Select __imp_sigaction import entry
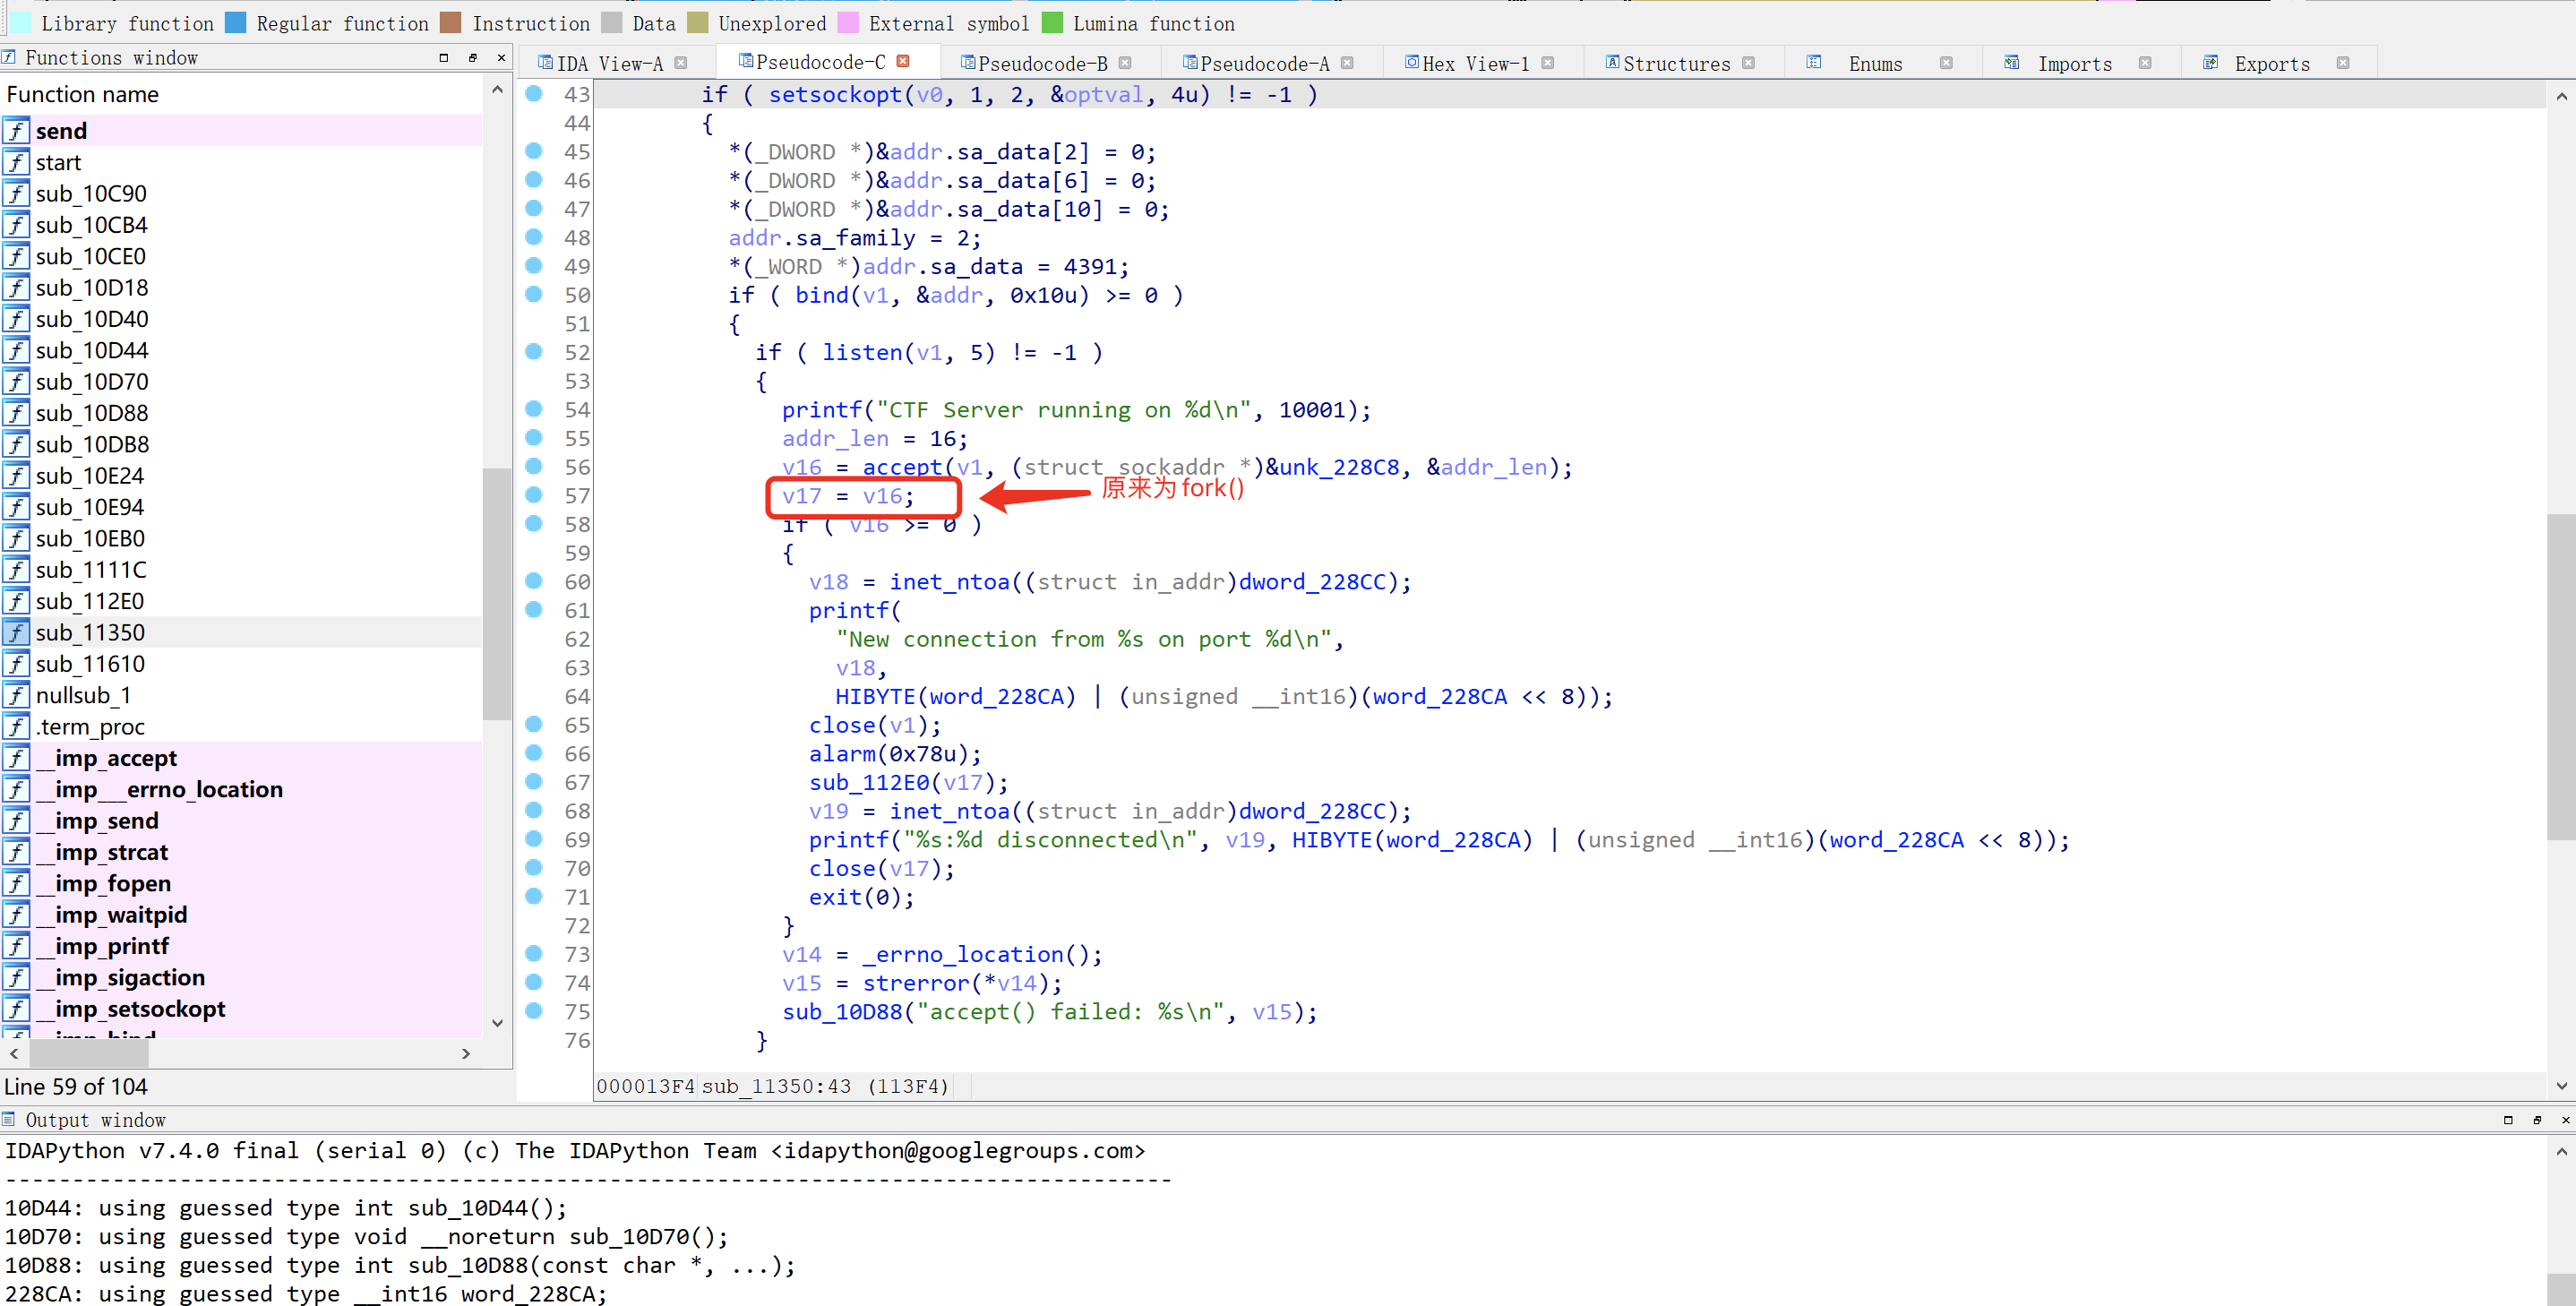Image resolution: width=2576 pixels, height=1306 pixels. tap(241, 977)
